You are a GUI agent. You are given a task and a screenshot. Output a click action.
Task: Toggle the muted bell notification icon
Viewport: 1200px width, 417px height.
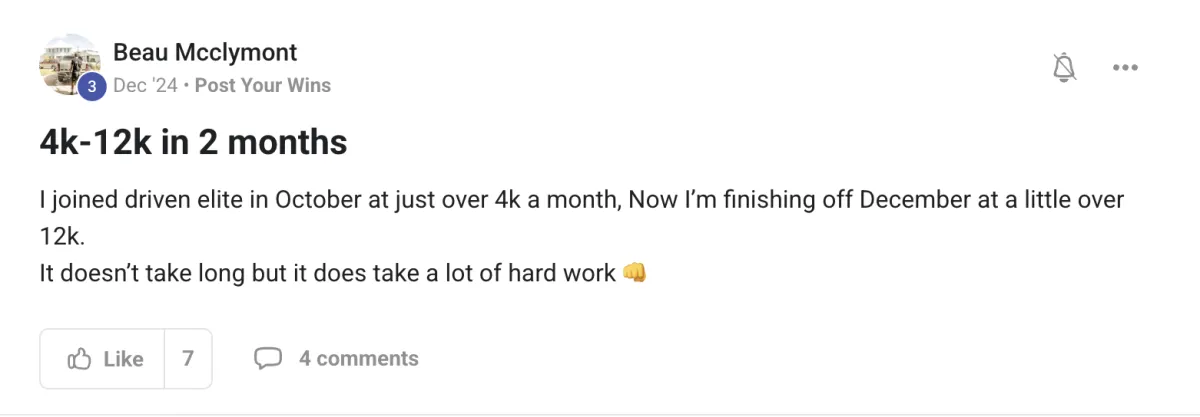click(1065, 67)
